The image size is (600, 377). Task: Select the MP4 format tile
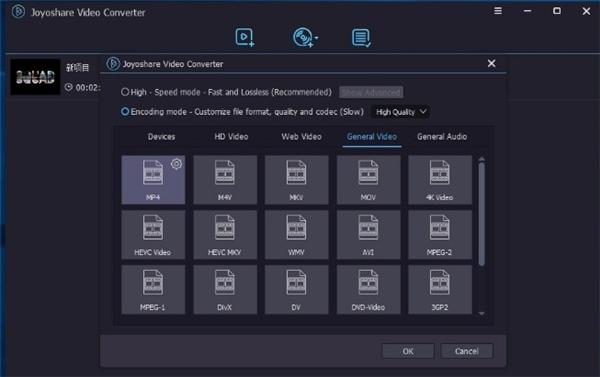coord(153,180)
